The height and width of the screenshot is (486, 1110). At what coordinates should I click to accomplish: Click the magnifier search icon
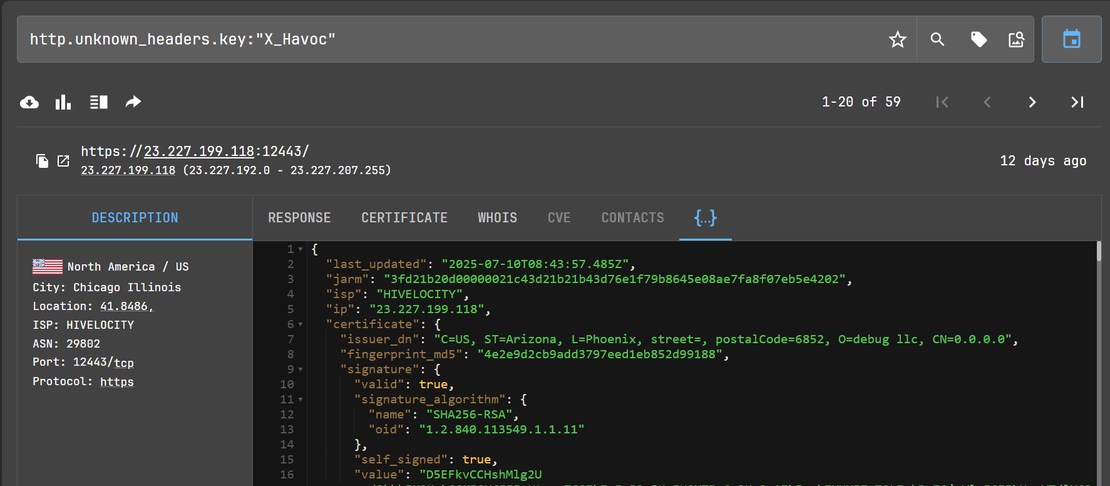(937, 40)
